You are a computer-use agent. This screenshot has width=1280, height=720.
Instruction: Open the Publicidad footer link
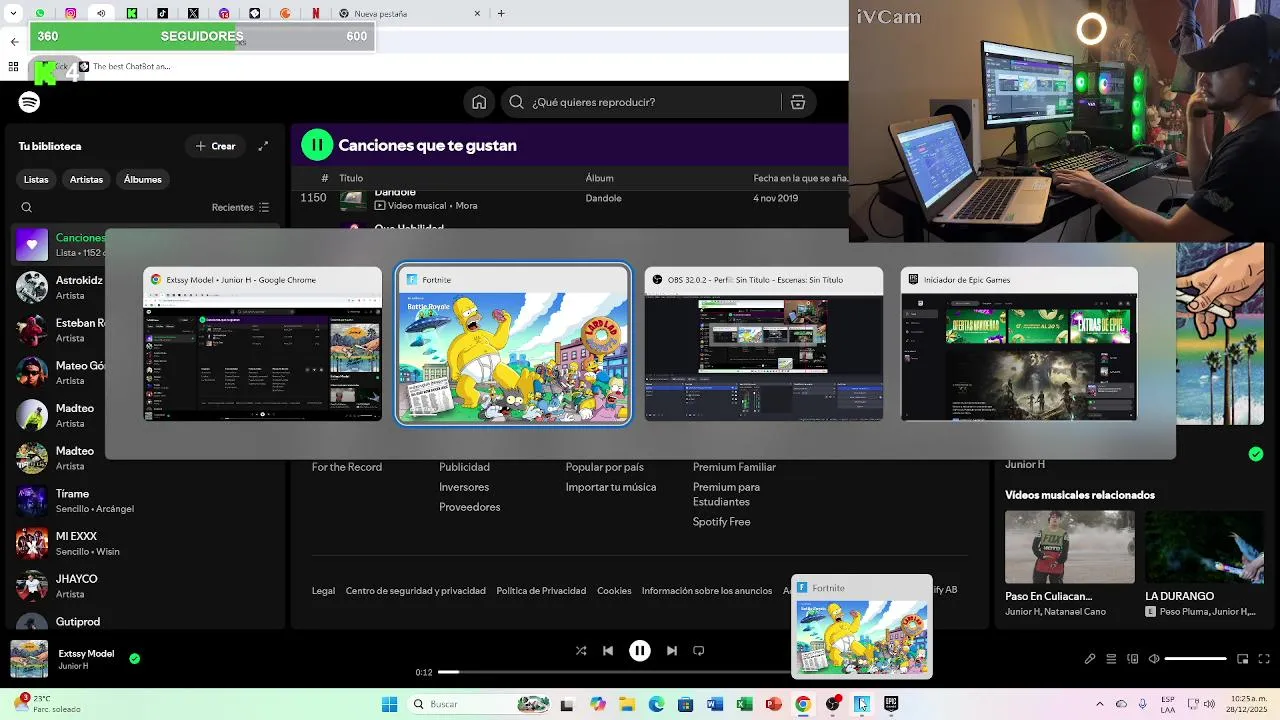(464, 467)
